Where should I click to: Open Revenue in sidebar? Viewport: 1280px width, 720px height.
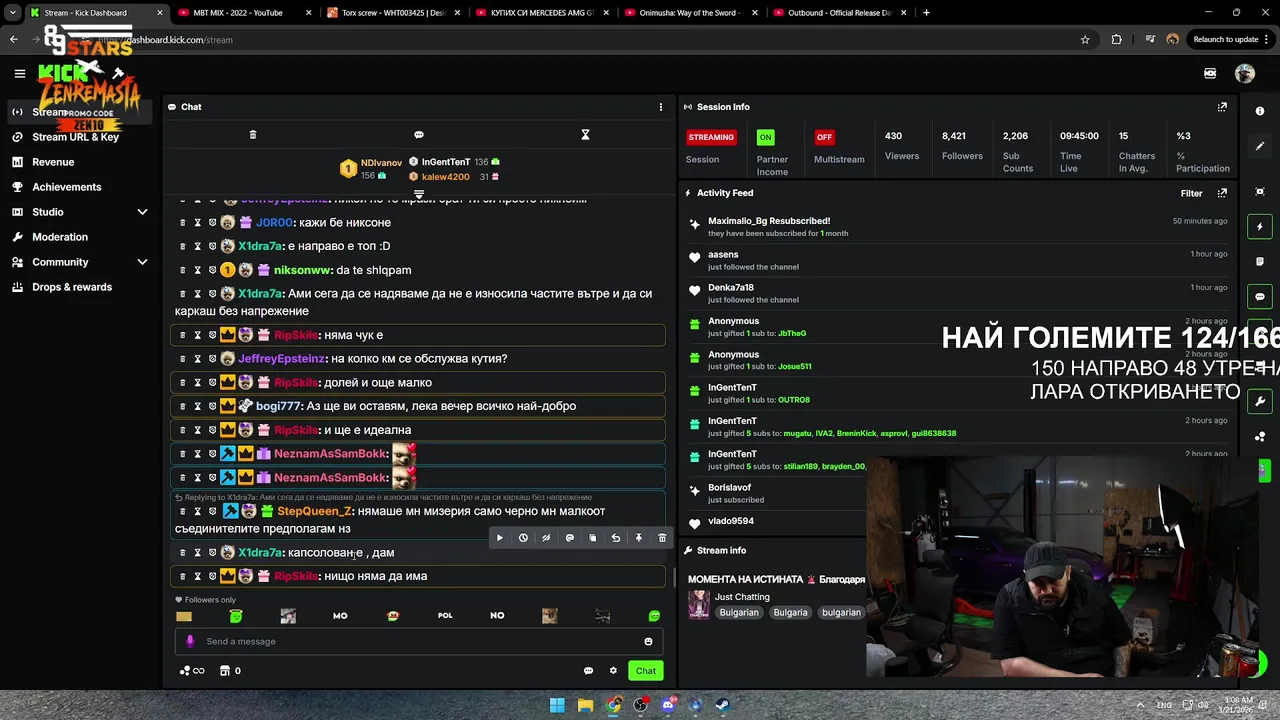[53, 162]
